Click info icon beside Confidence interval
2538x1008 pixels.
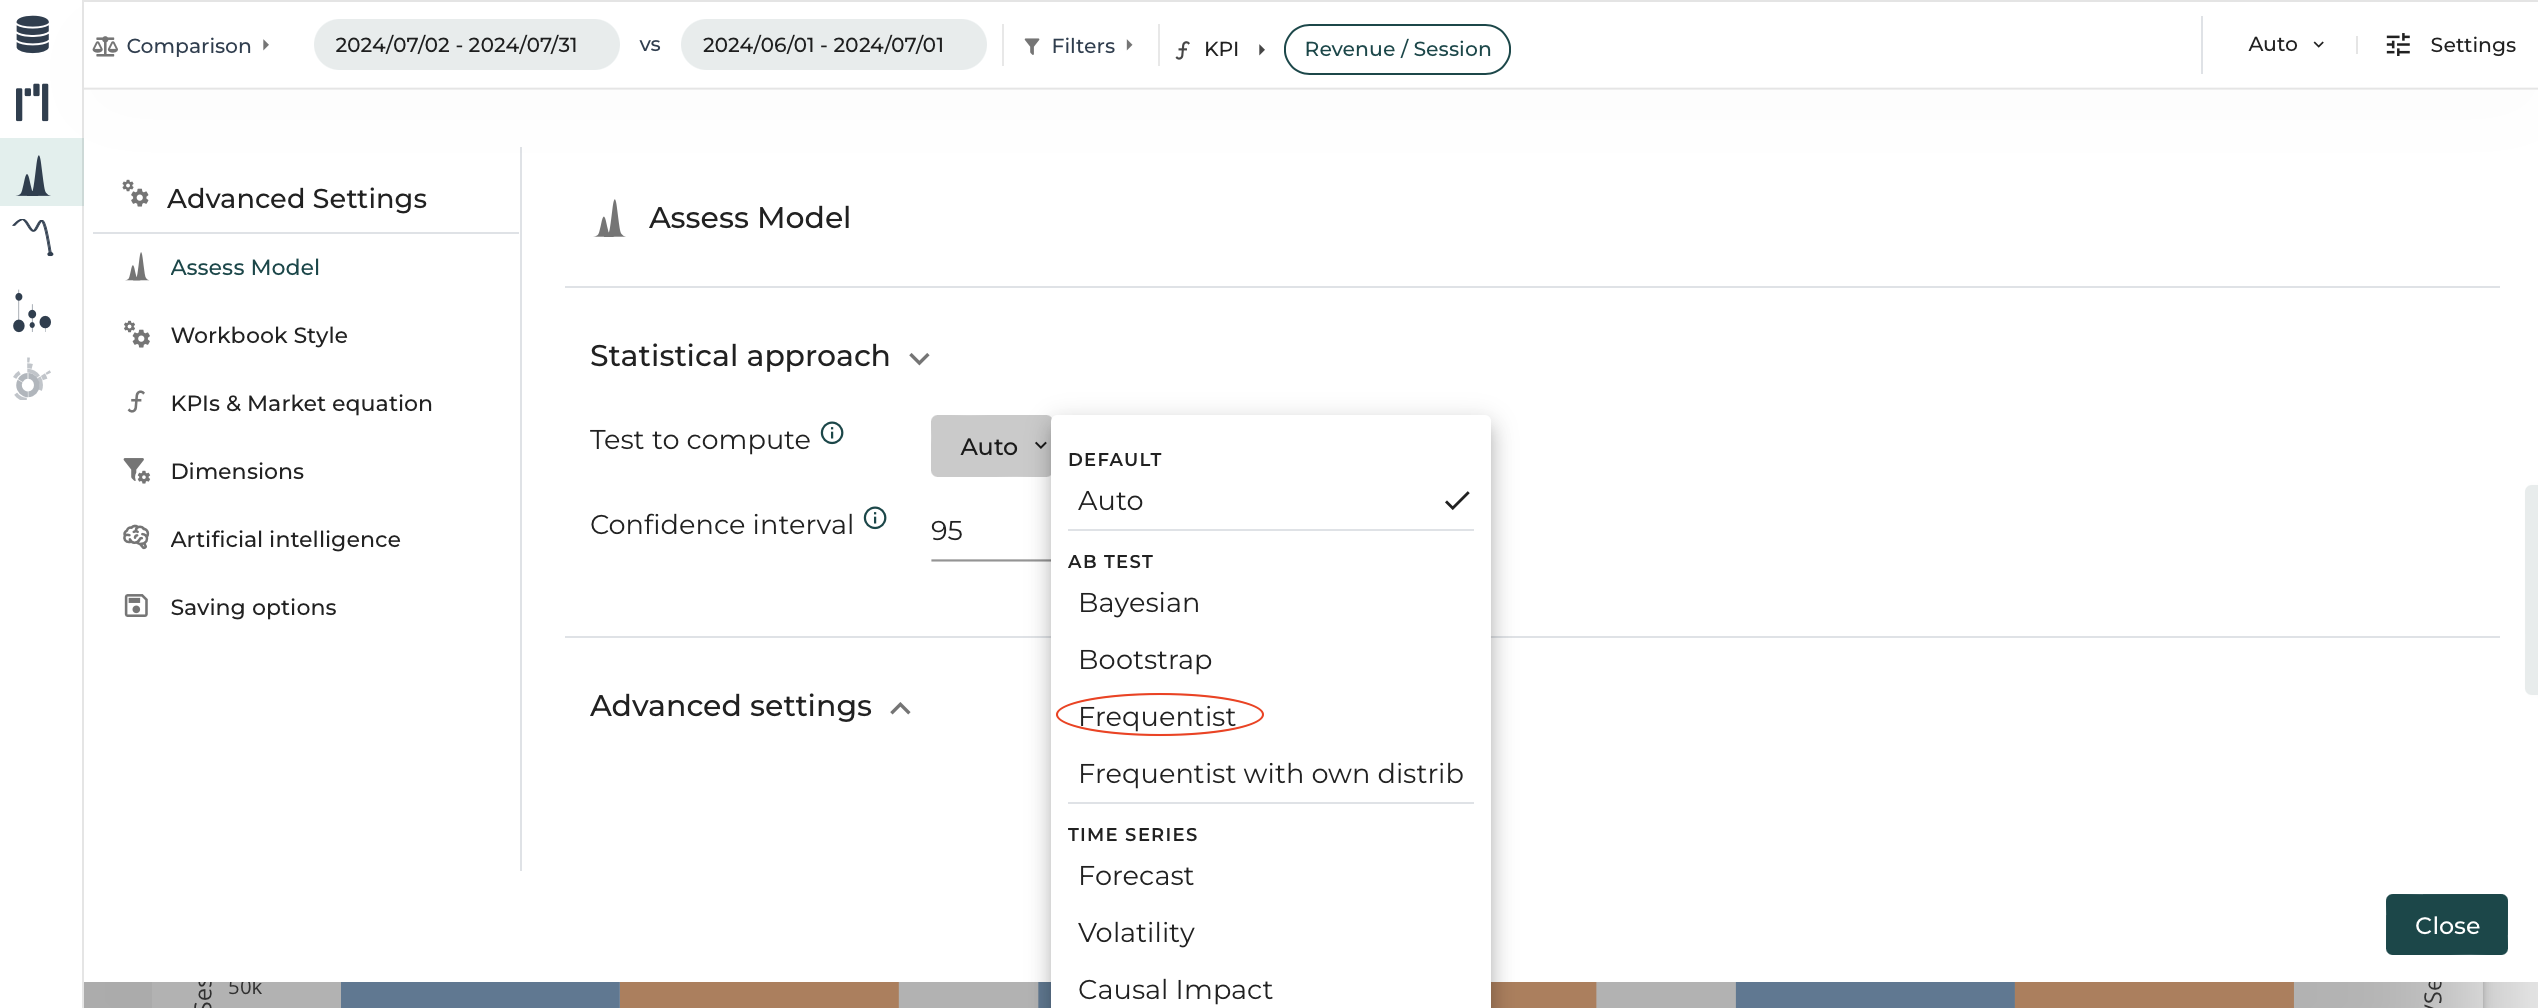(875, 518)
